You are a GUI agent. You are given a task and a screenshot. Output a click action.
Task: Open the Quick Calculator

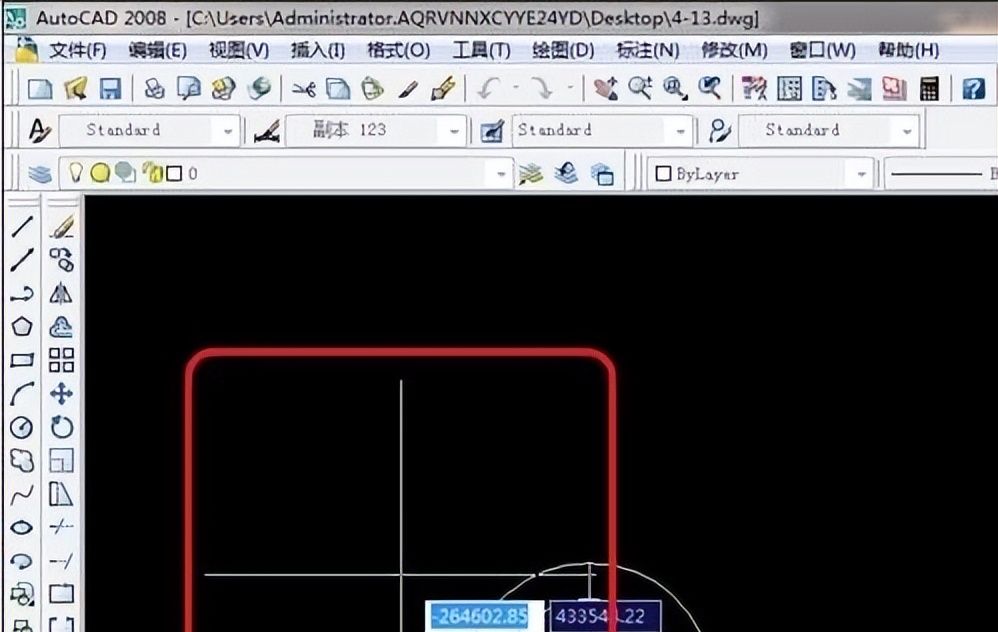click(930, 89)
